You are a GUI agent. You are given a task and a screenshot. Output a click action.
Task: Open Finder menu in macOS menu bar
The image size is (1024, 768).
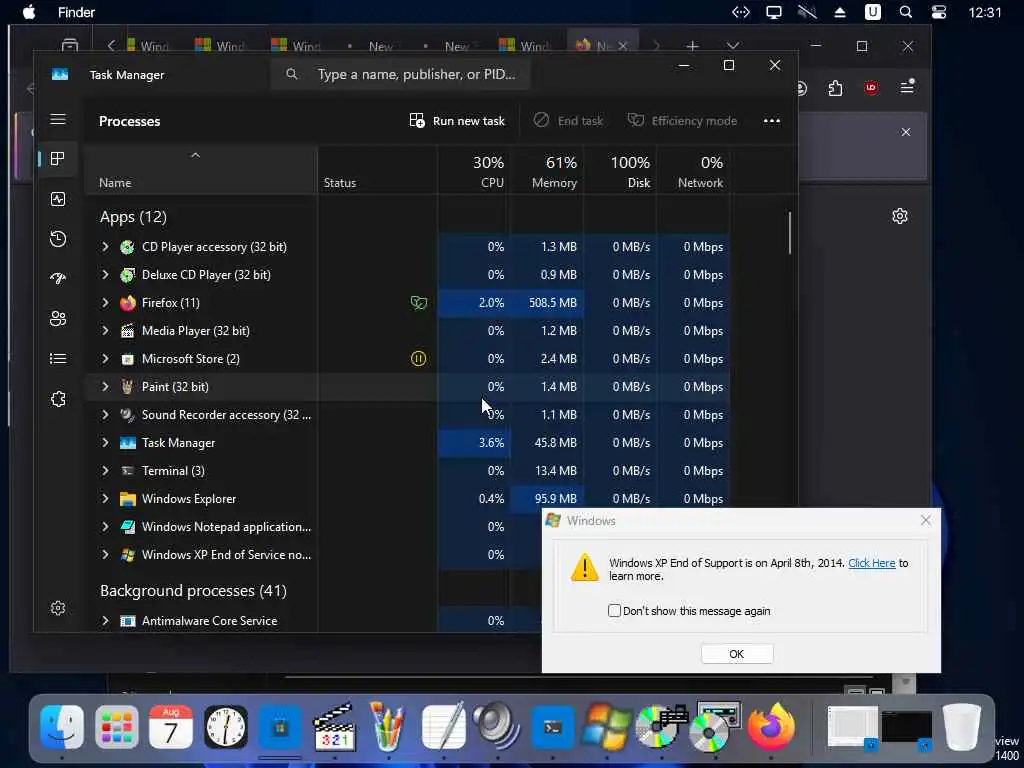pos(76,12)
